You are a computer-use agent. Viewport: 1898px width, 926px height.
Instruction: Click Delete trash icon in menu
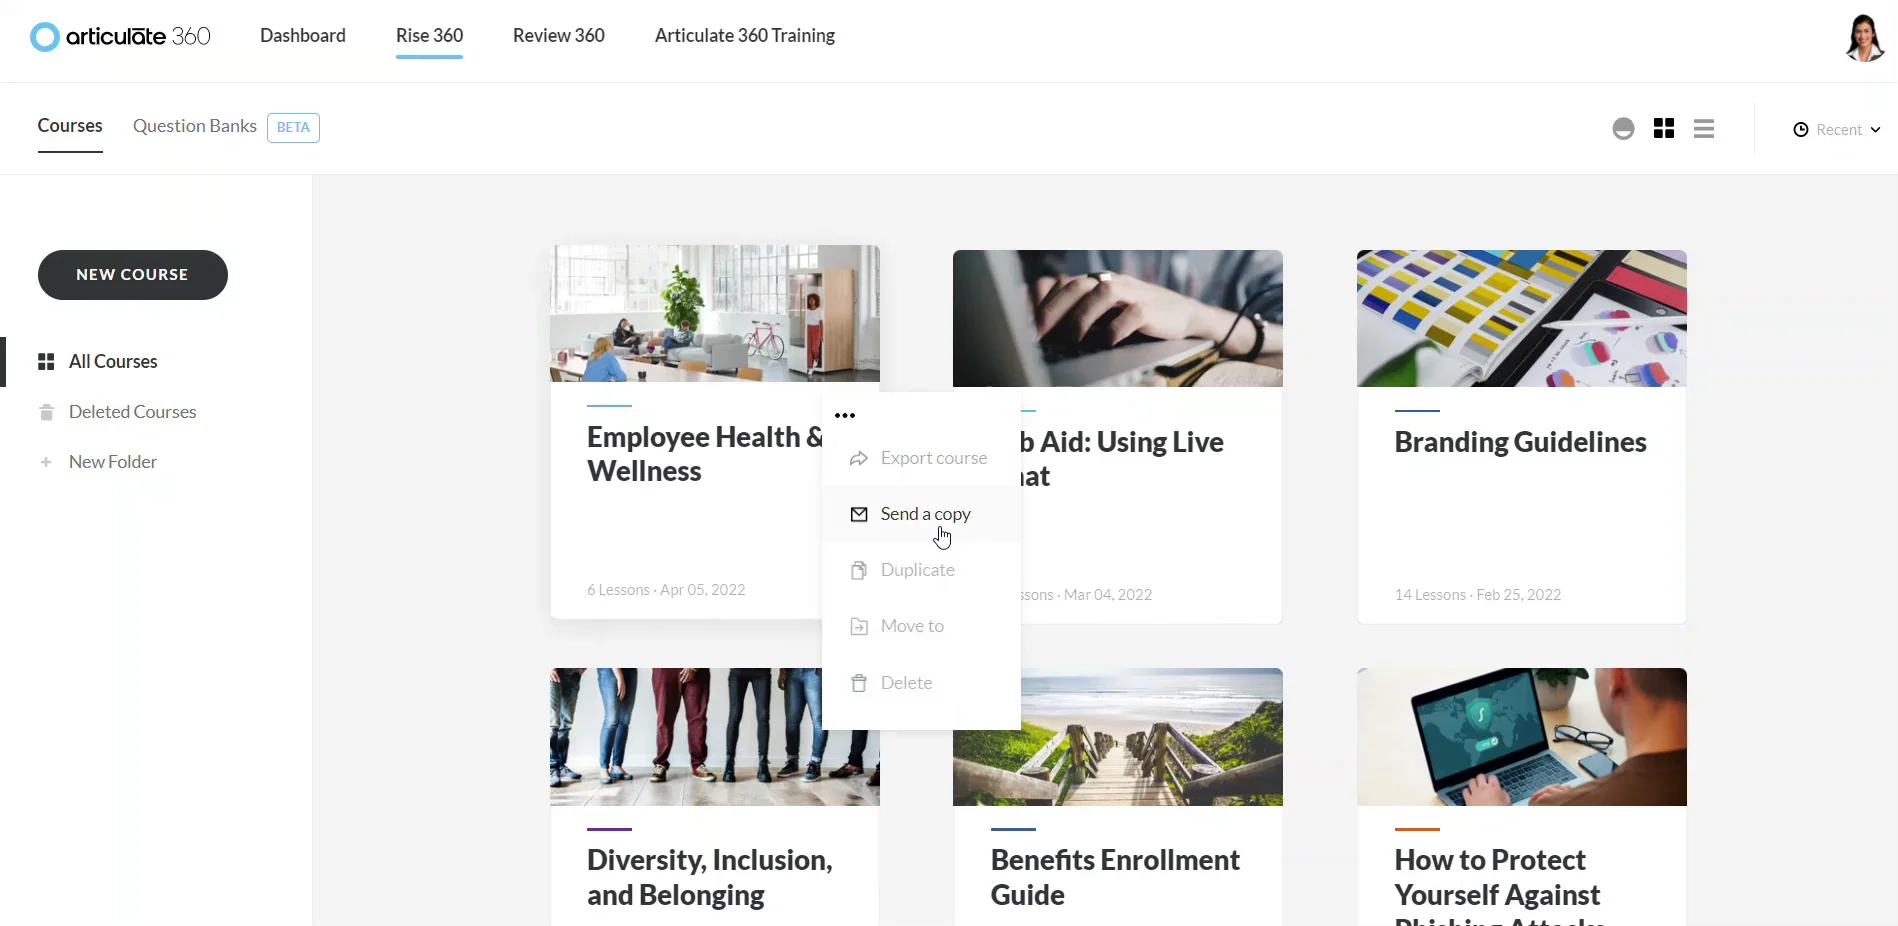click(858, 683)
